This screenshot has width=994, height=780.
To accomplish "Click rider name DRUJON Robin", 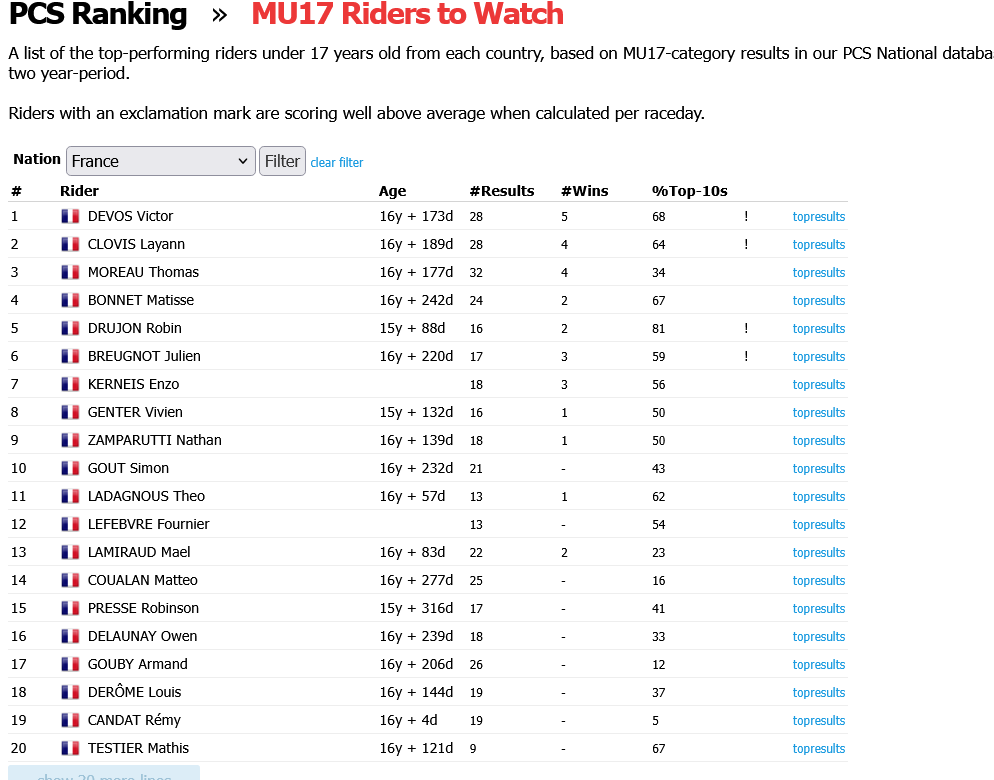I will click(x=134, y=328).
